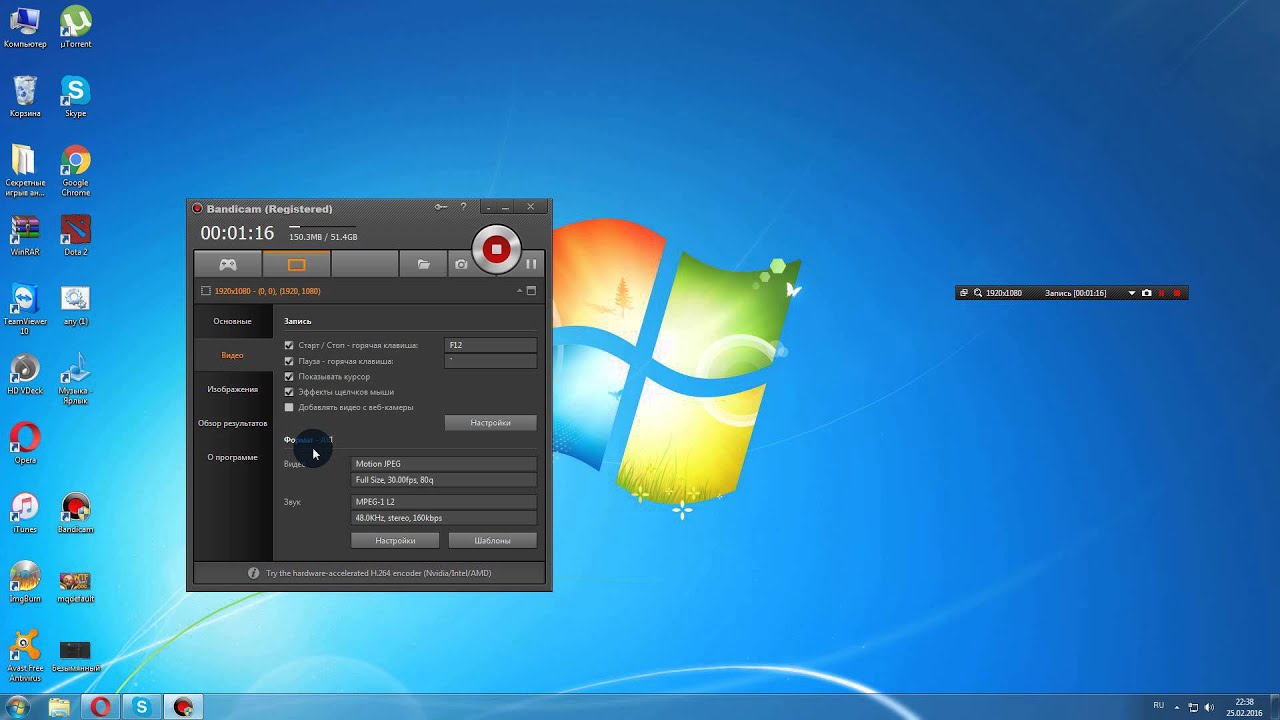Show hidden tray icons arrow
The height and width of the screenshot is (720, 1280).
(1177, 707)
